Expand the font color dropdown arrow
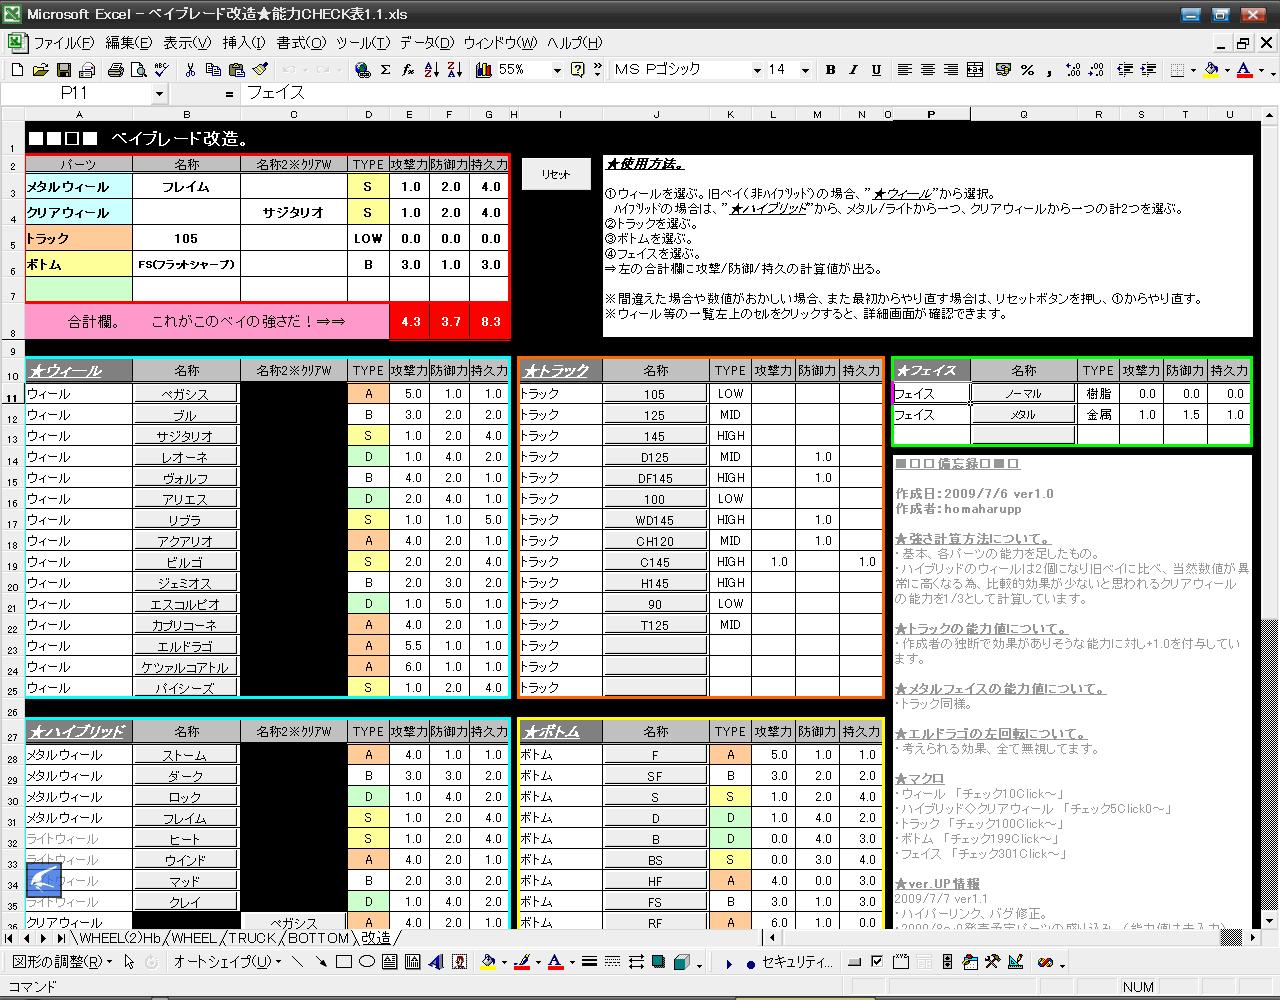This screenshot has height=1000, width=1280. 1260,70
